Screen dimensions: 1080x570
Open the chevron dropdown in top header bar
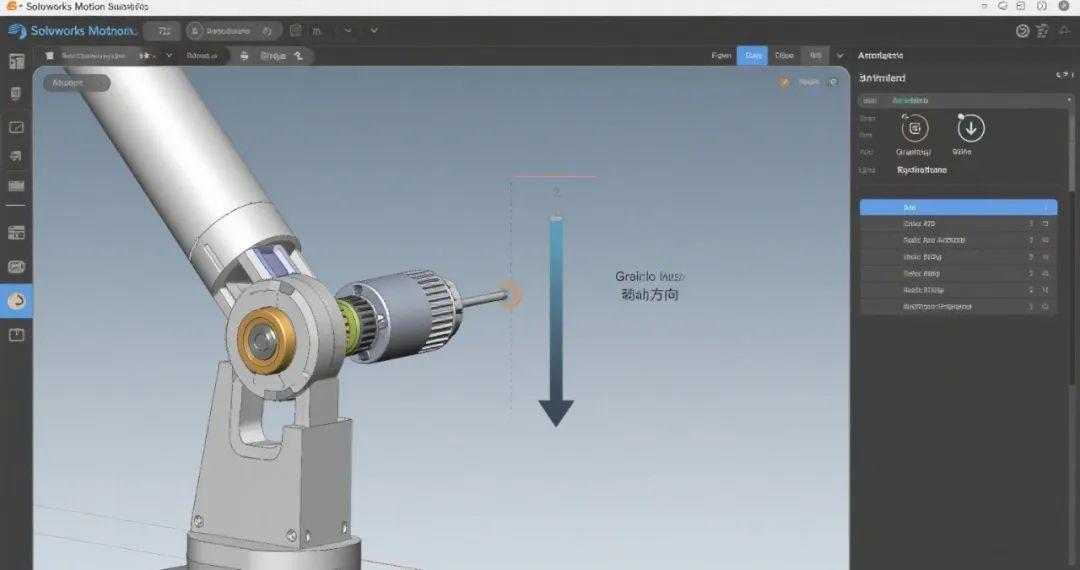coord(373,31)
